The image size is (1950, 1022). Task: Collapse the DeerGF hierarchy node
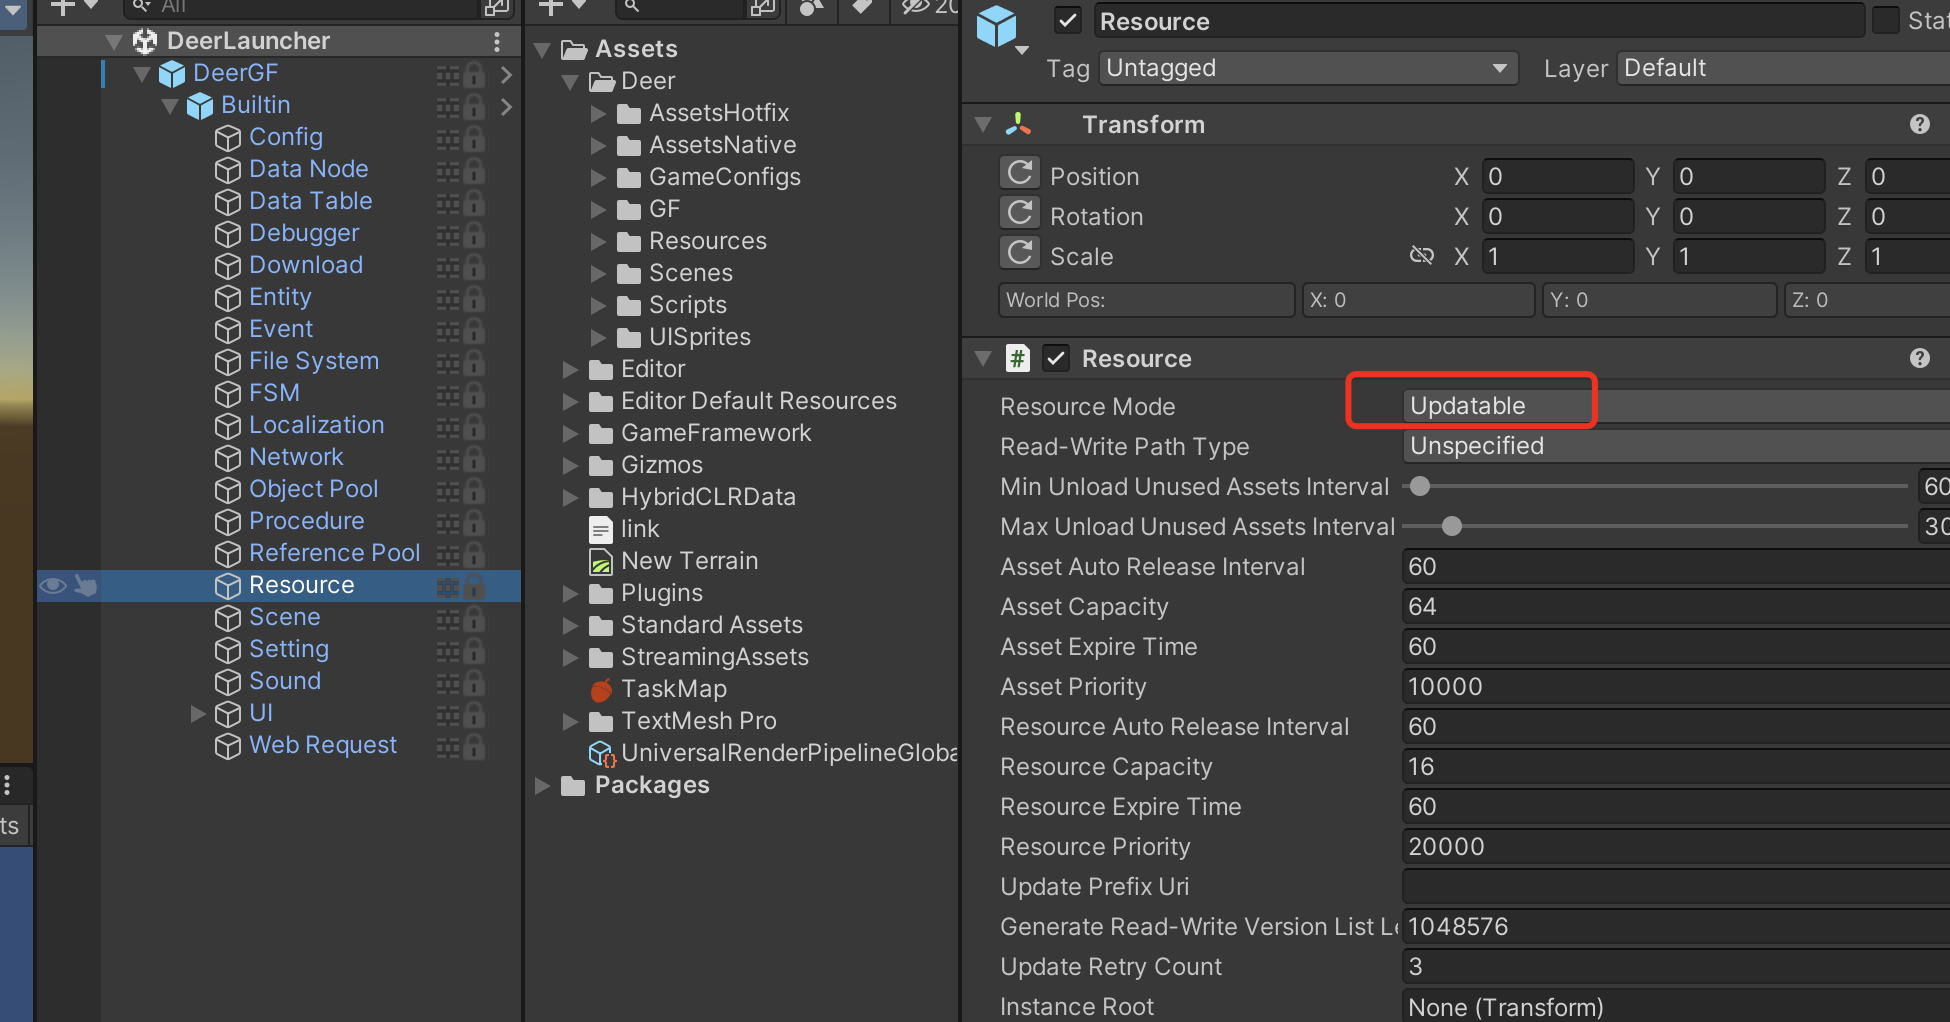[x=142, y=74]
